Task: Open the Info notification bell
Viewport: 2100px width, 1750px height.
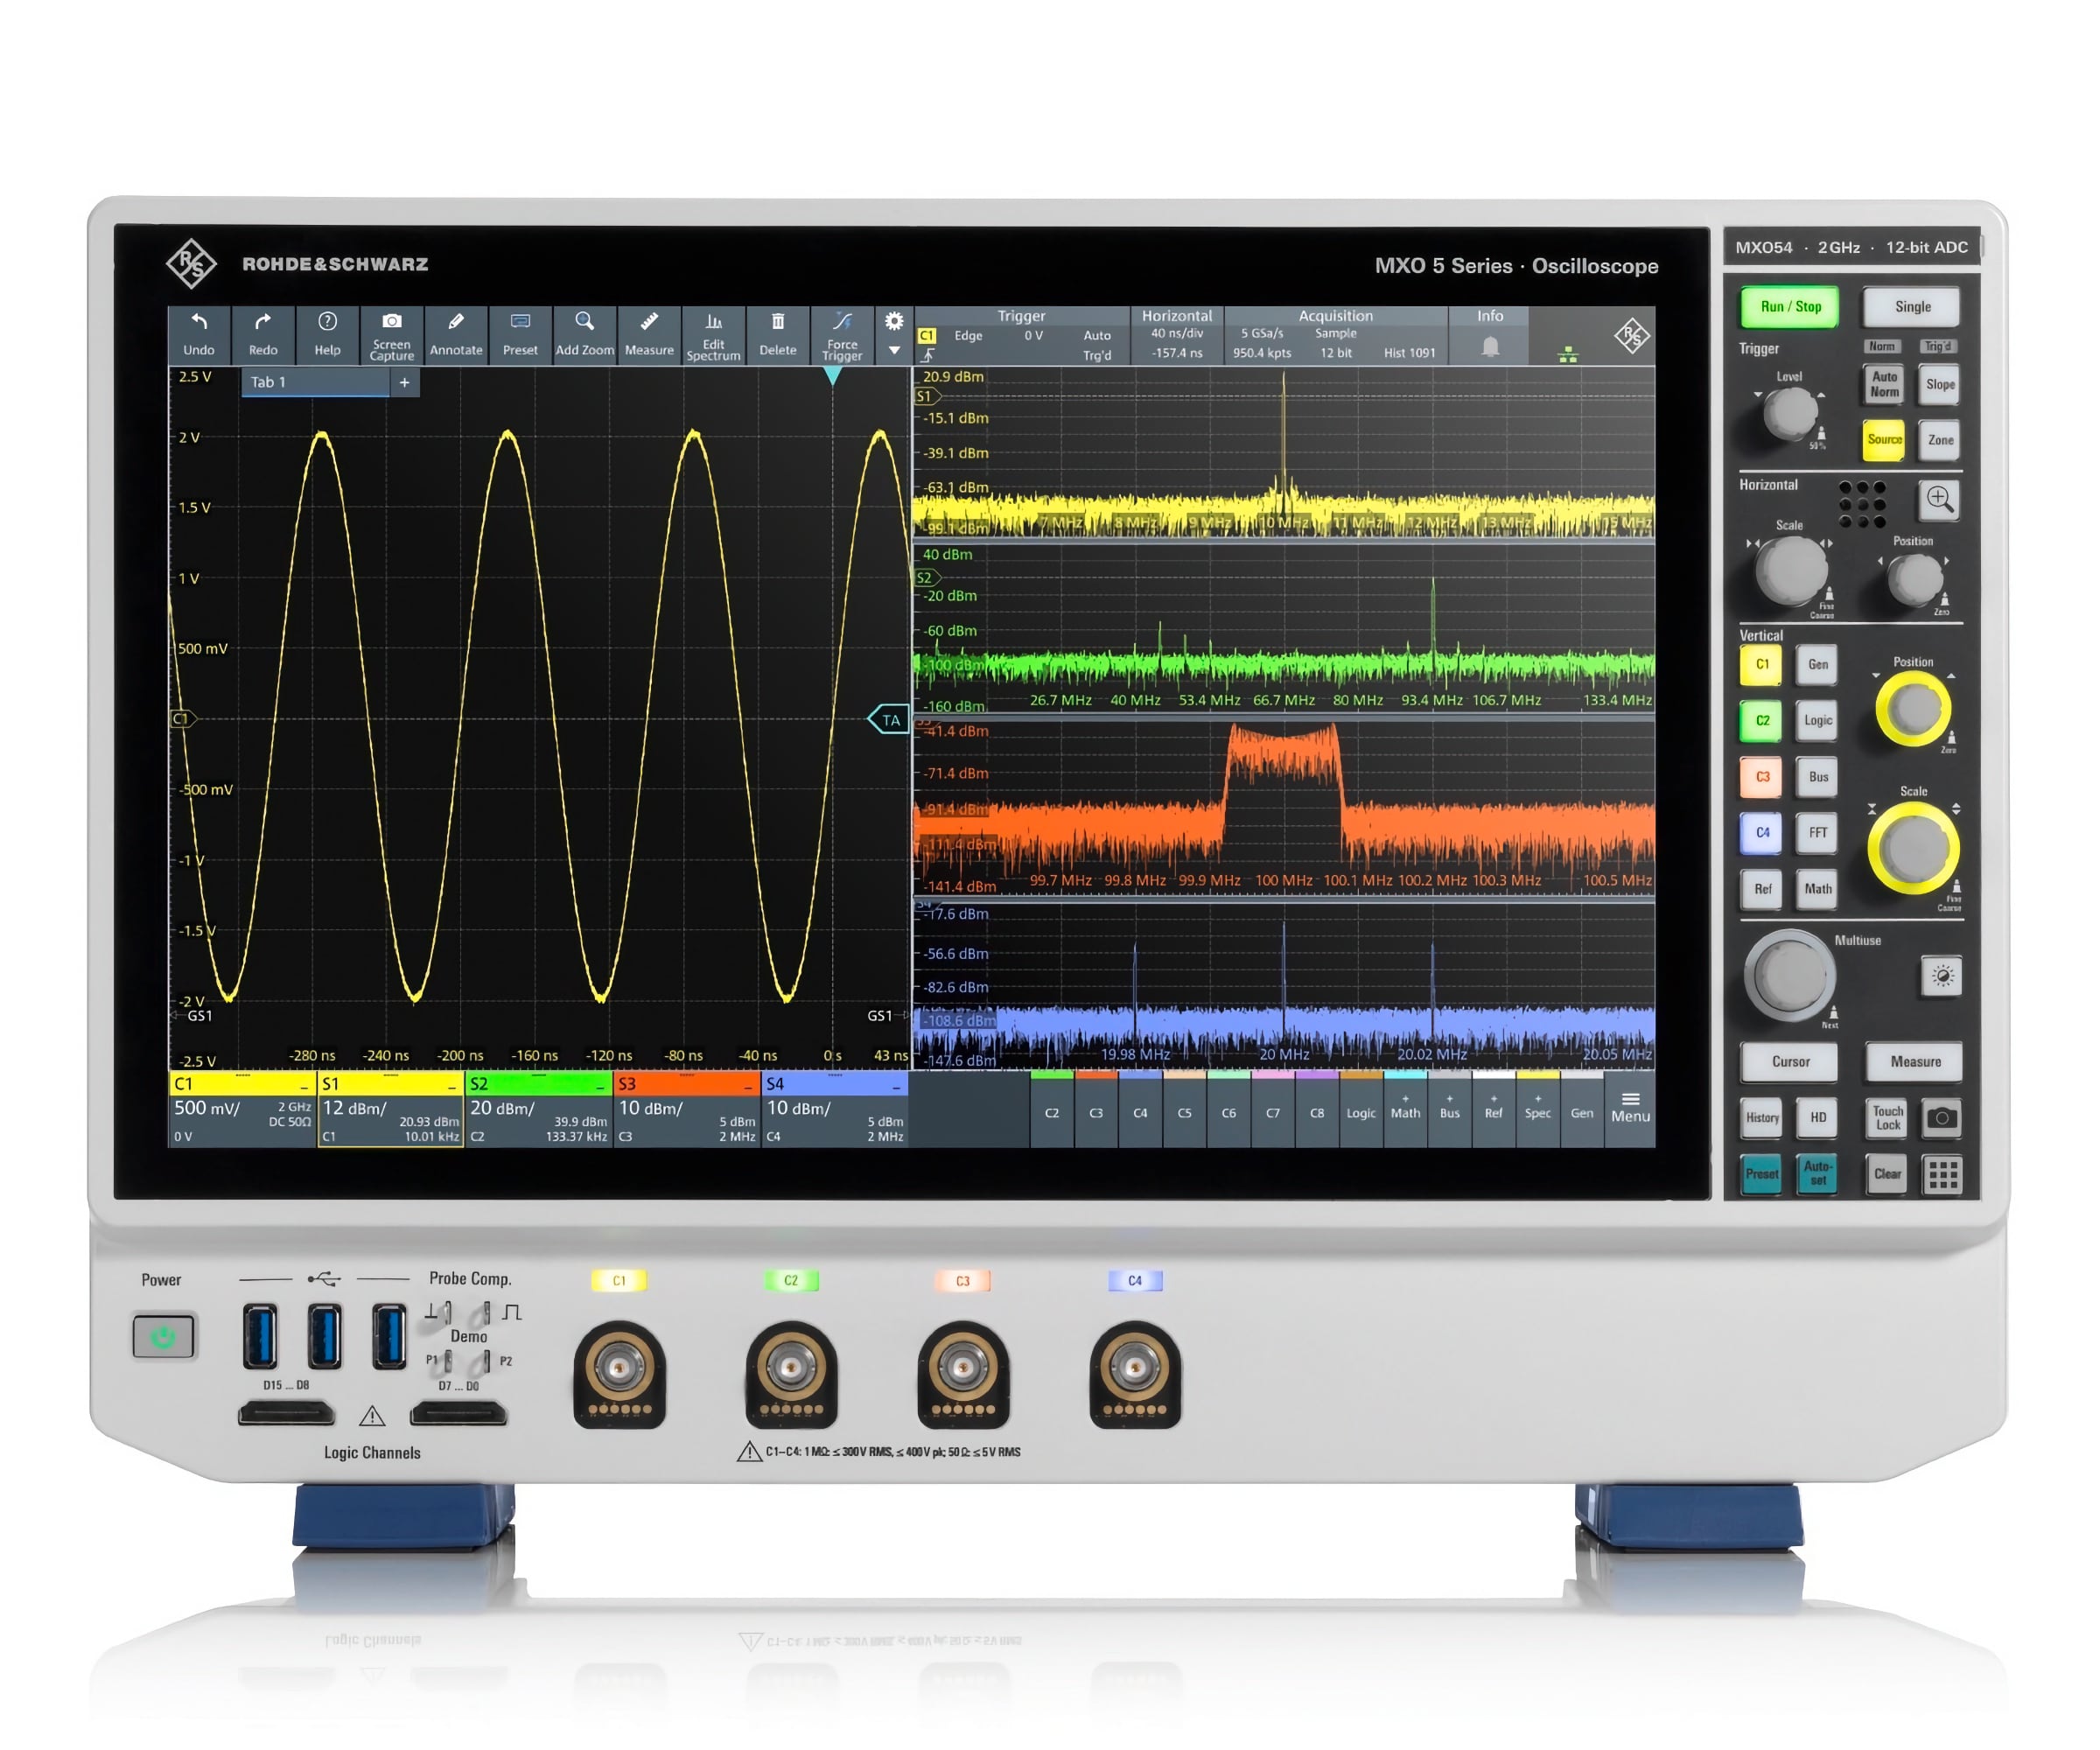Action: point(1490,347)
